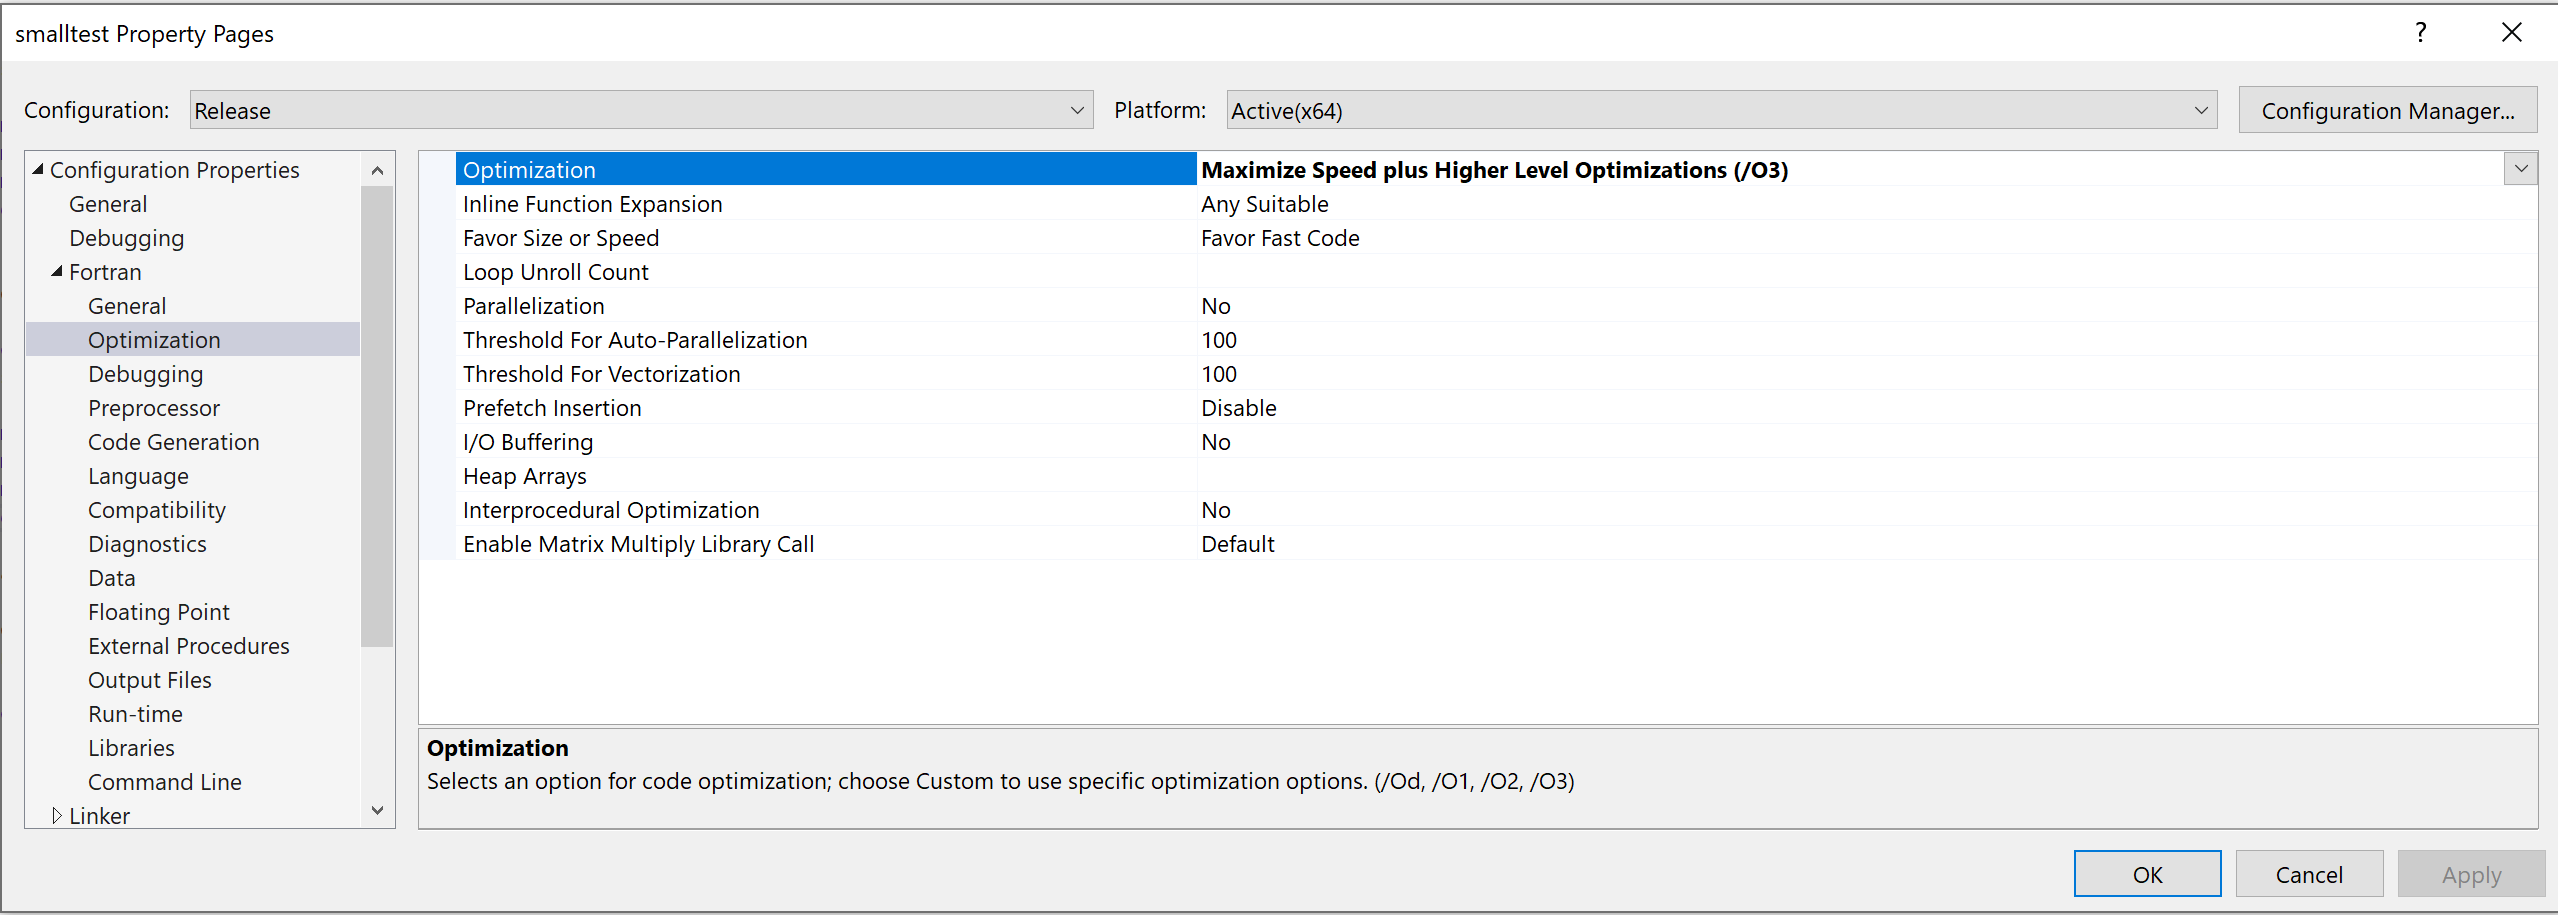
Task: Open the Optimization value dropdown
Action: (2519, 168)
